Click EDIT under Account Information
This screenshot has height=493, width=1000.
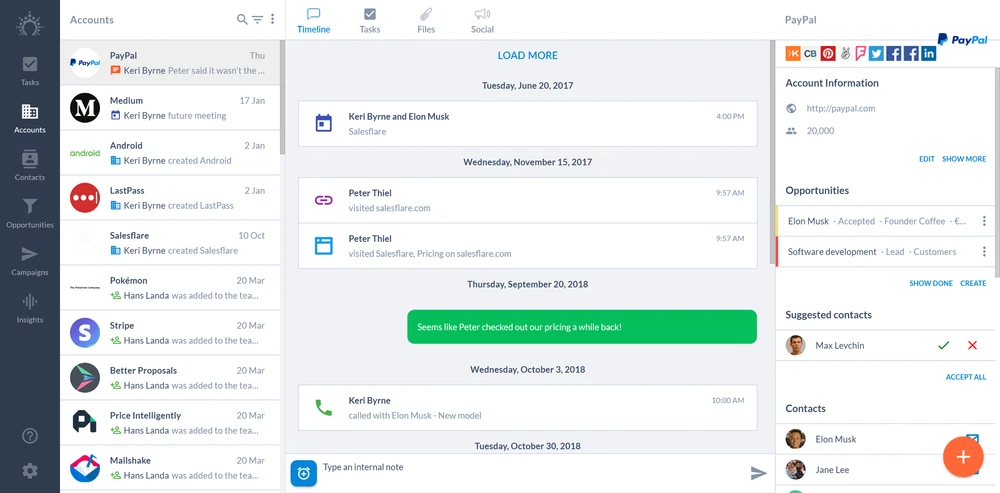click(x=927, y=159)
